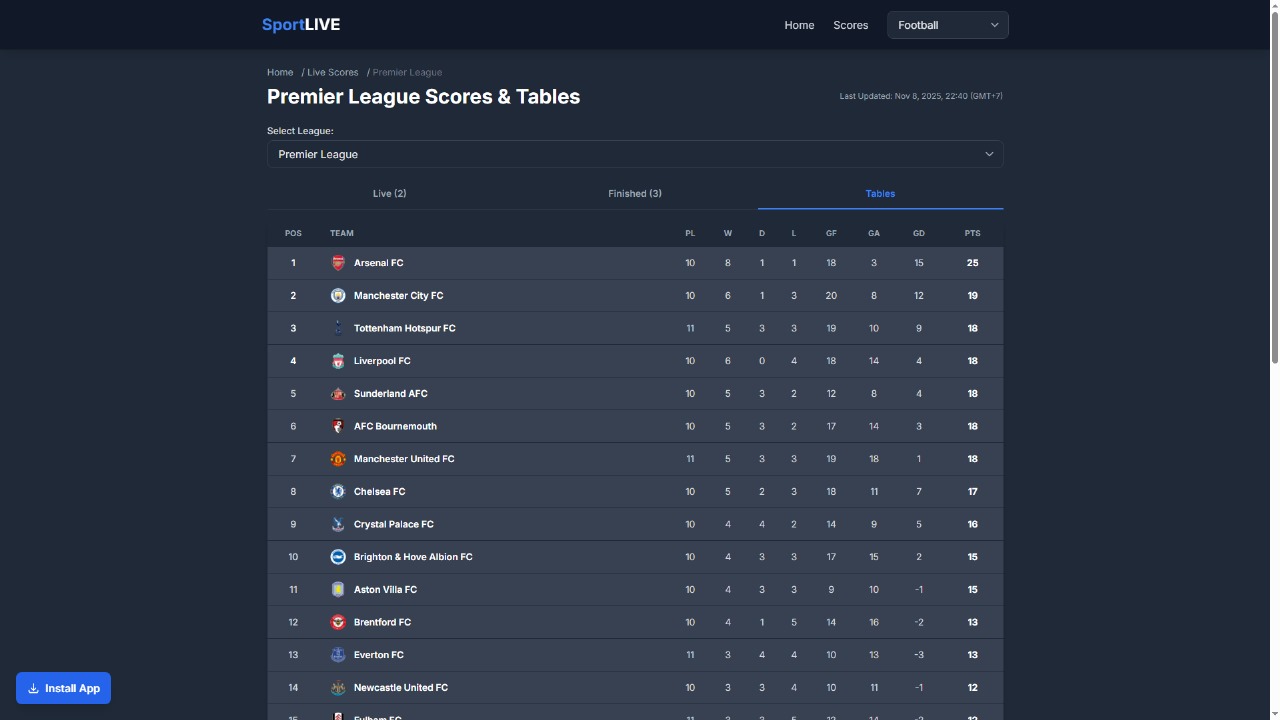The width and height of the screenshot is (1280, 720).
Task: Open the Football sport dropdown
Action: click(947, 25)
